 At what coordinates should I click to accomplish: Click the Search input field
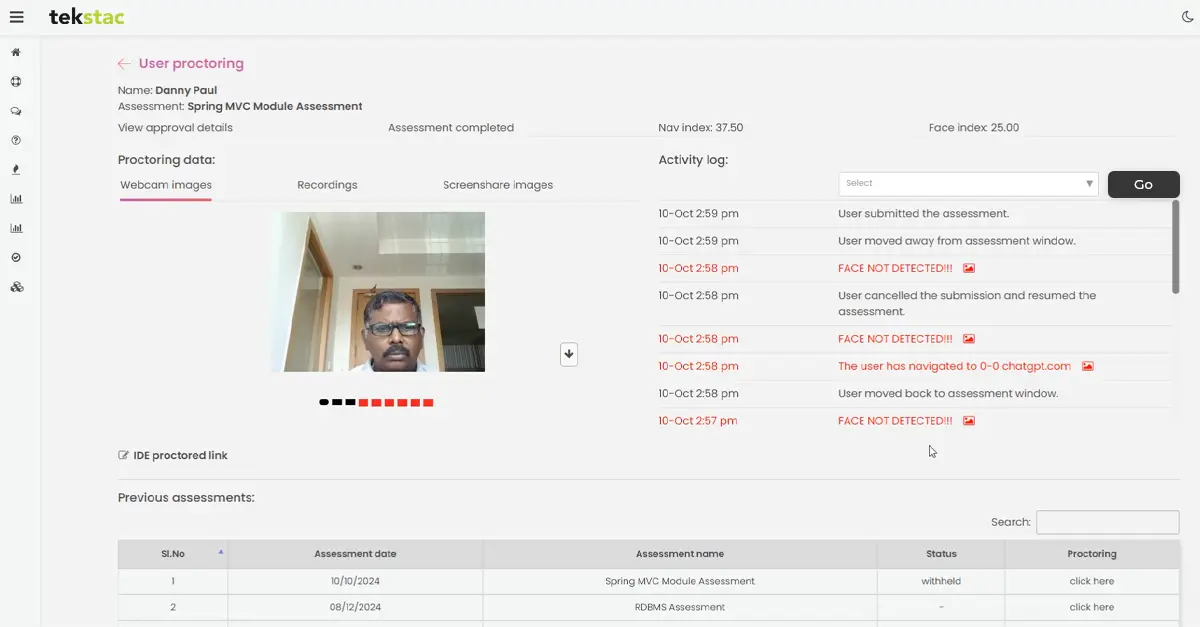coord(1107,522)
